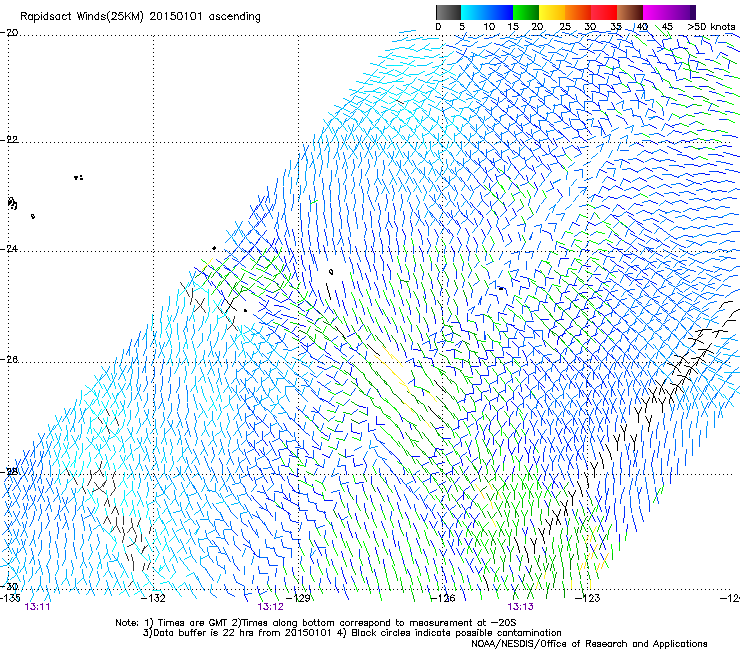The image size is (740, 650).
Task: Click the "Data buffer is 22 hrs" note line
Action: pyautogui.click(x=352, y=633)
